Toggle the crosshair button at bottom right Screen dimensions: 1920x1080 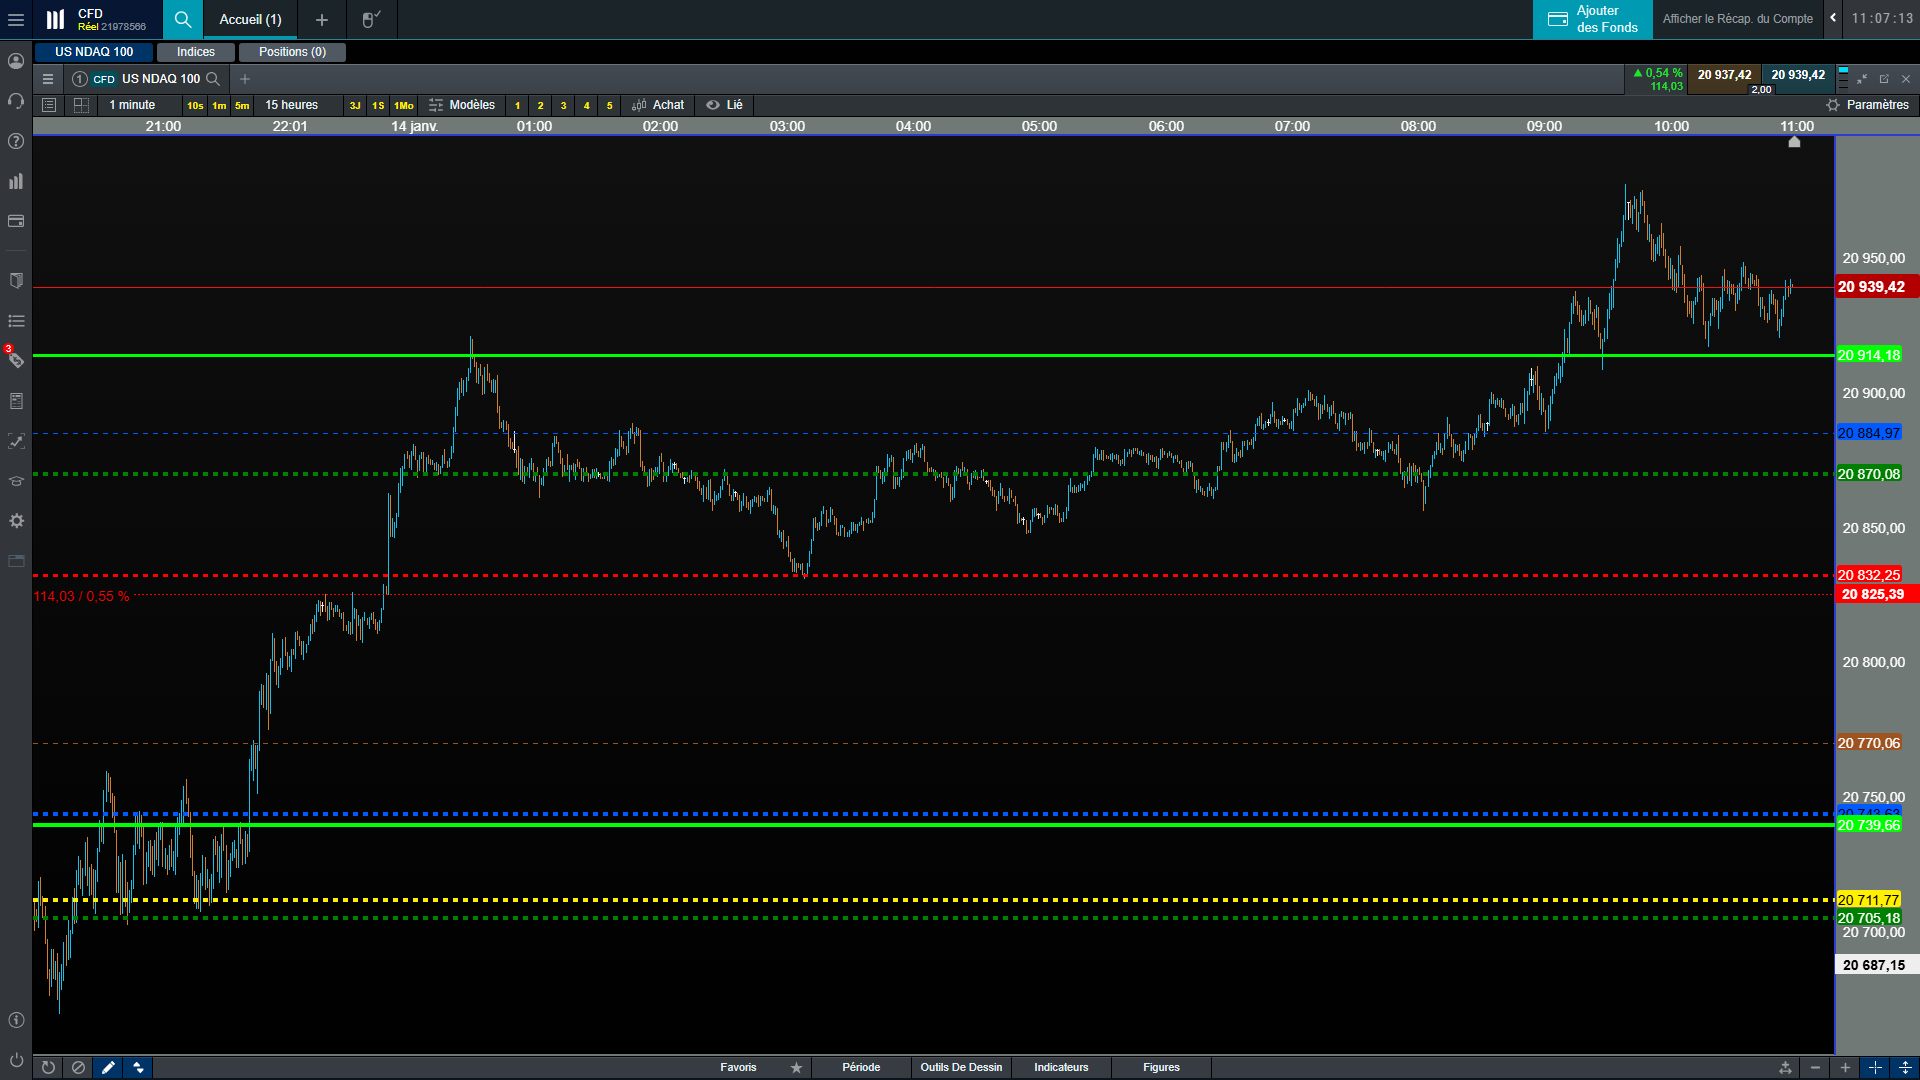click(1875, 1067)
